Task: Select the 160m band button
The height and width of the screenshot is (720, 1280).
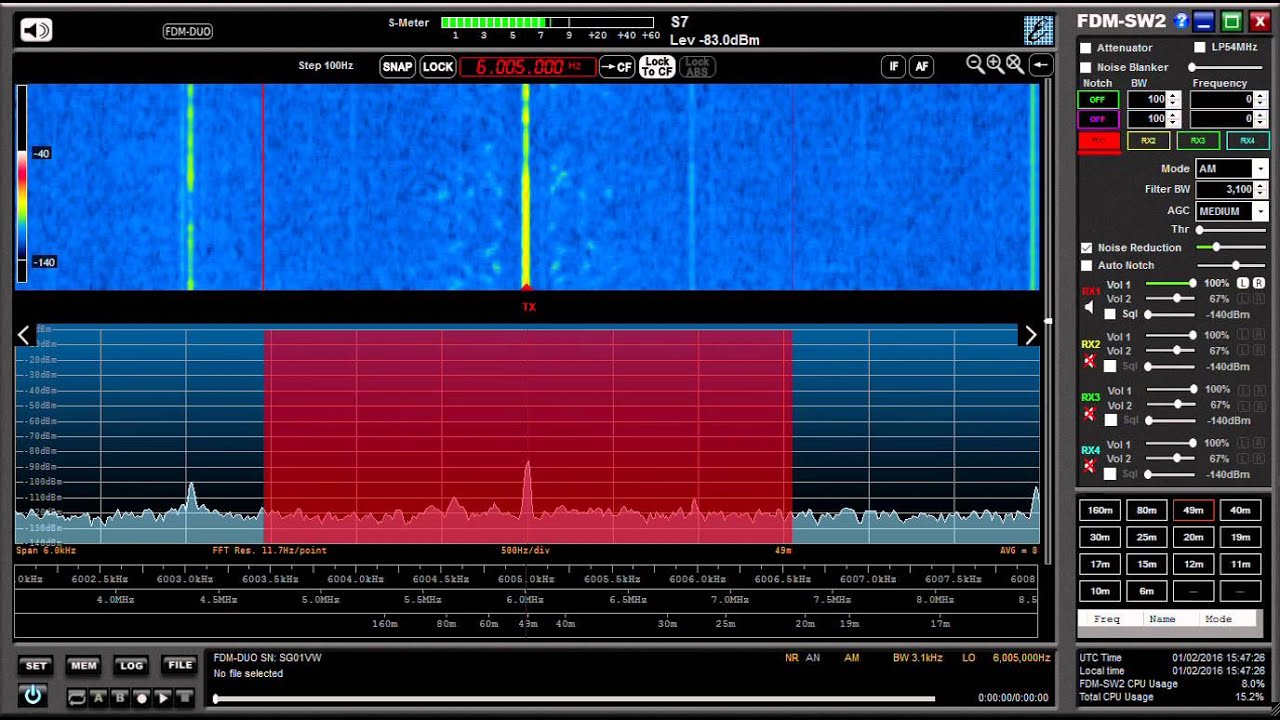Action: [1100, 510]
